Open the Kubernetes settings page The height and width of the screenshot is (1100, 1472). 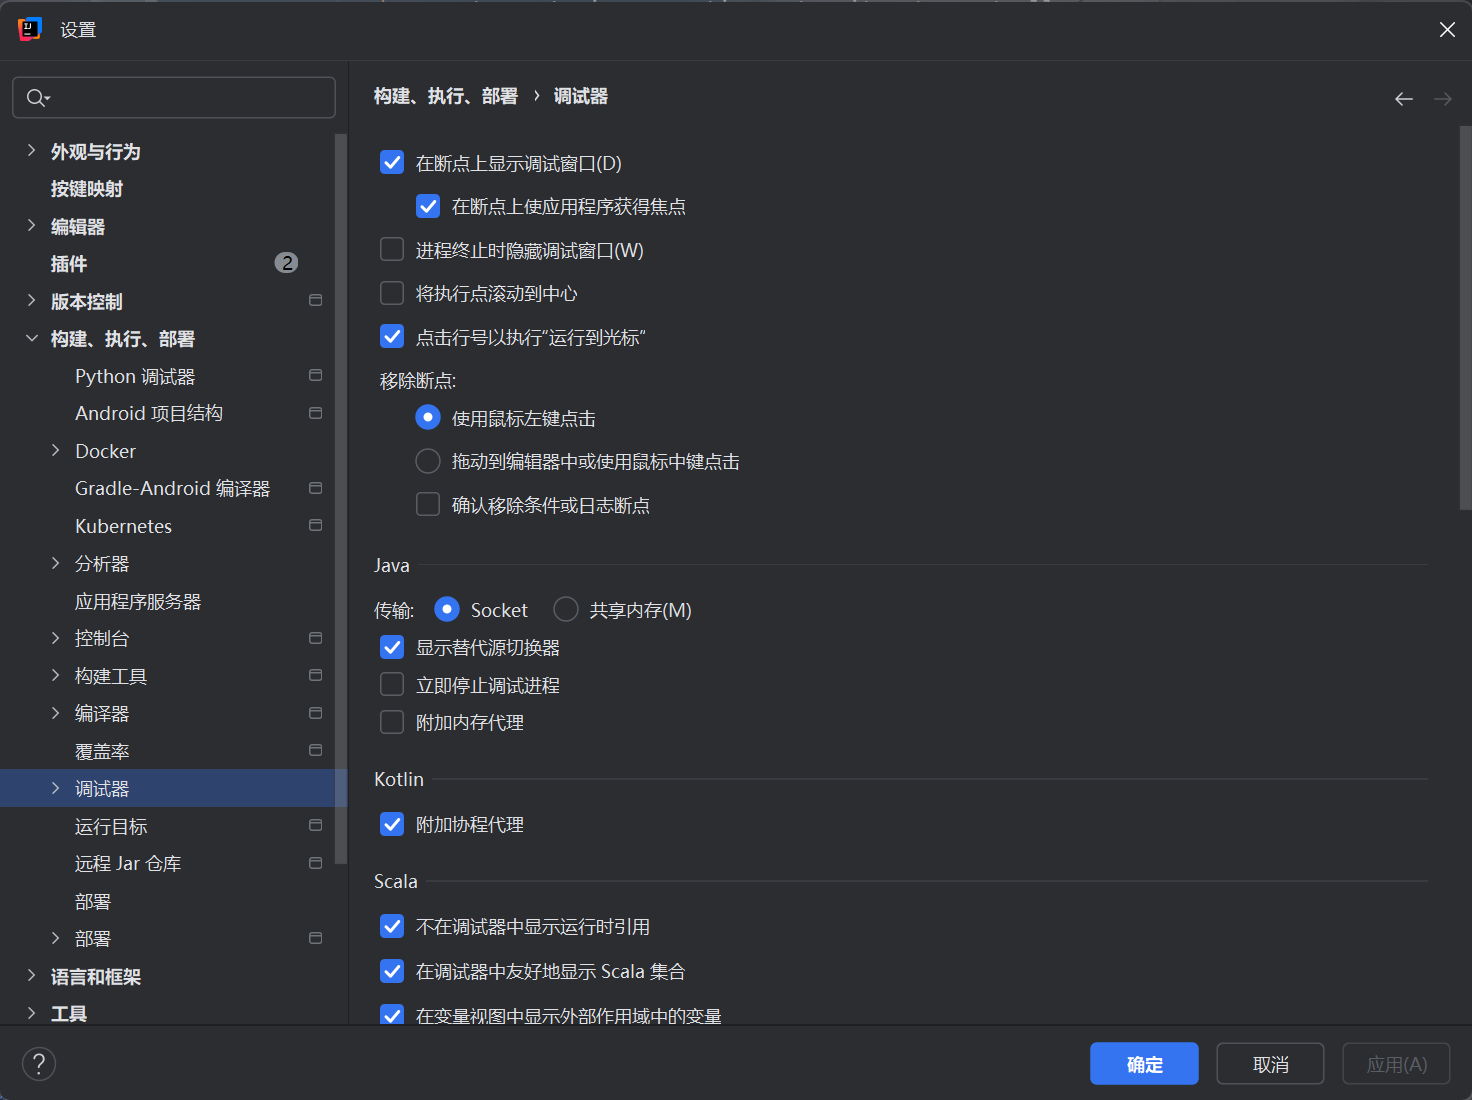(123, 526)
